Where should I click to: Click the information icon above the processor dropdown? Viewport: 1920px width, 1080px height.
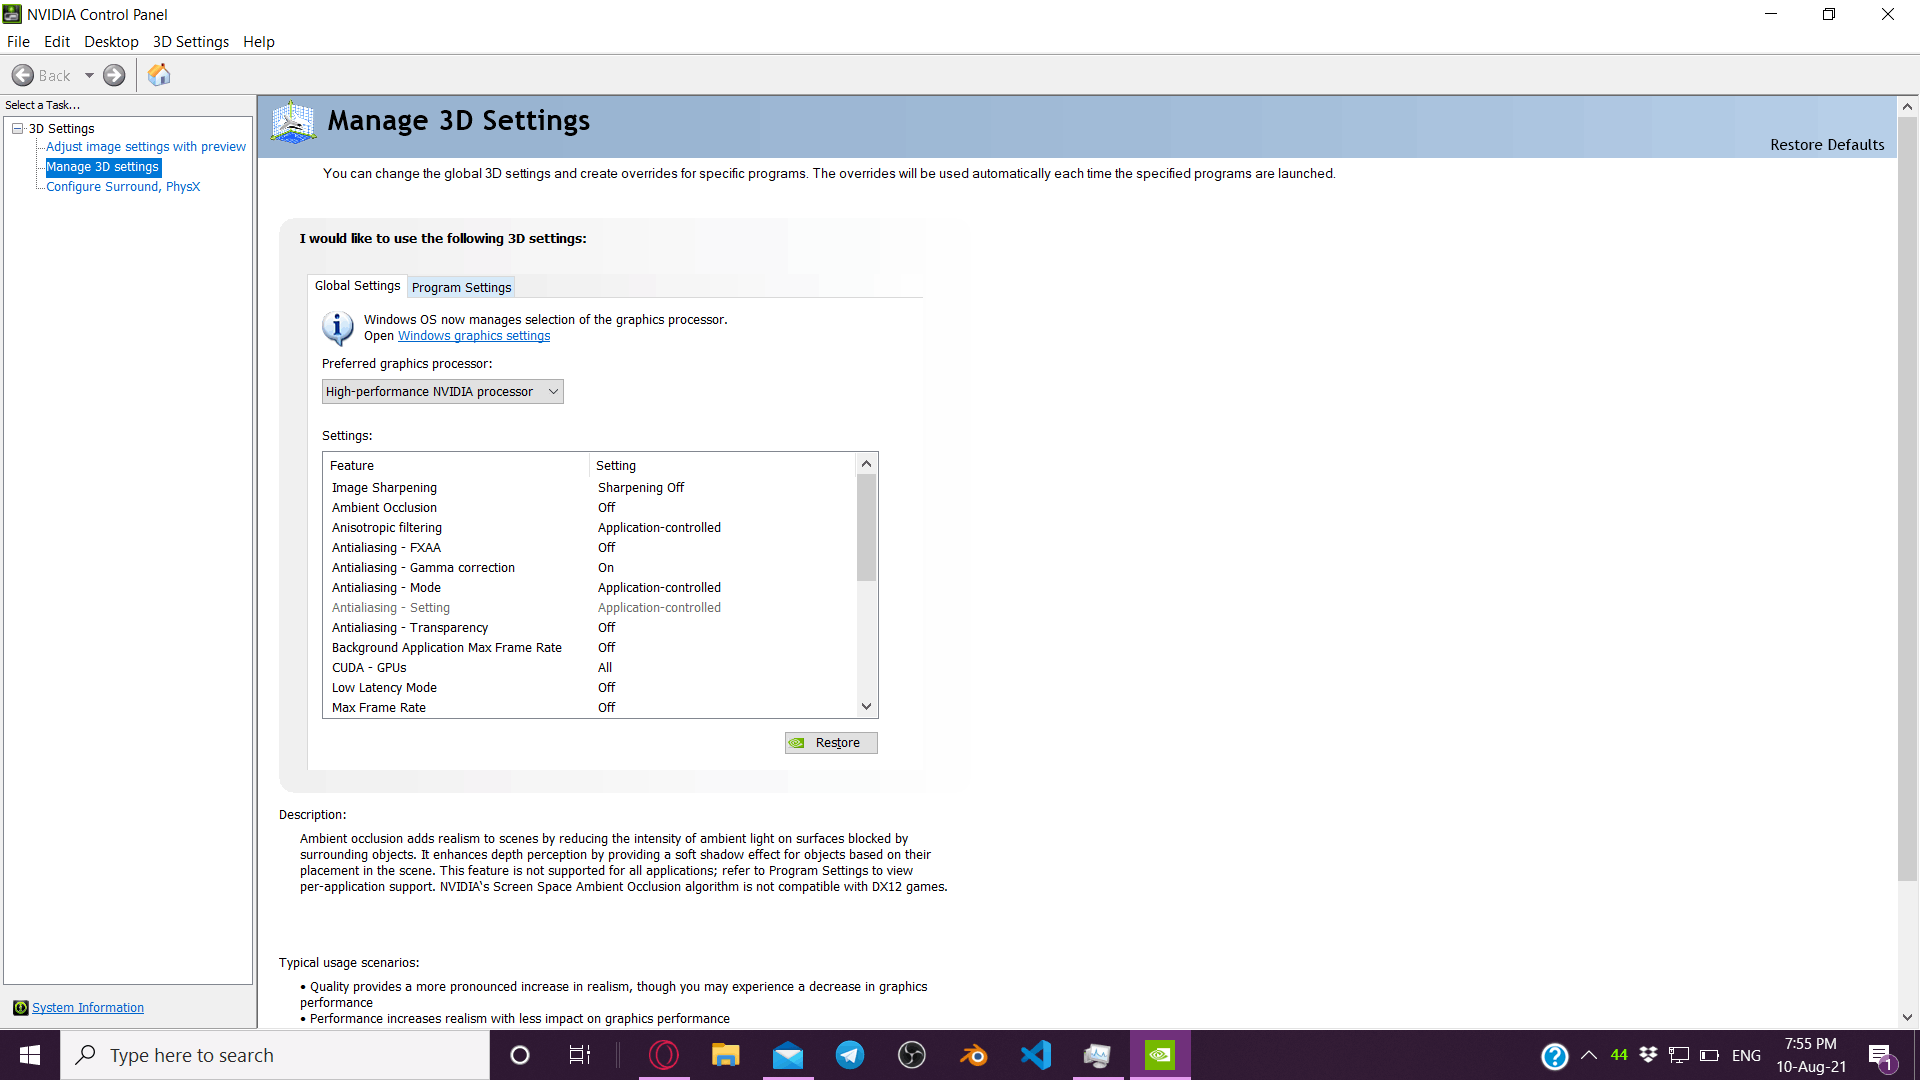click(337, 328)
